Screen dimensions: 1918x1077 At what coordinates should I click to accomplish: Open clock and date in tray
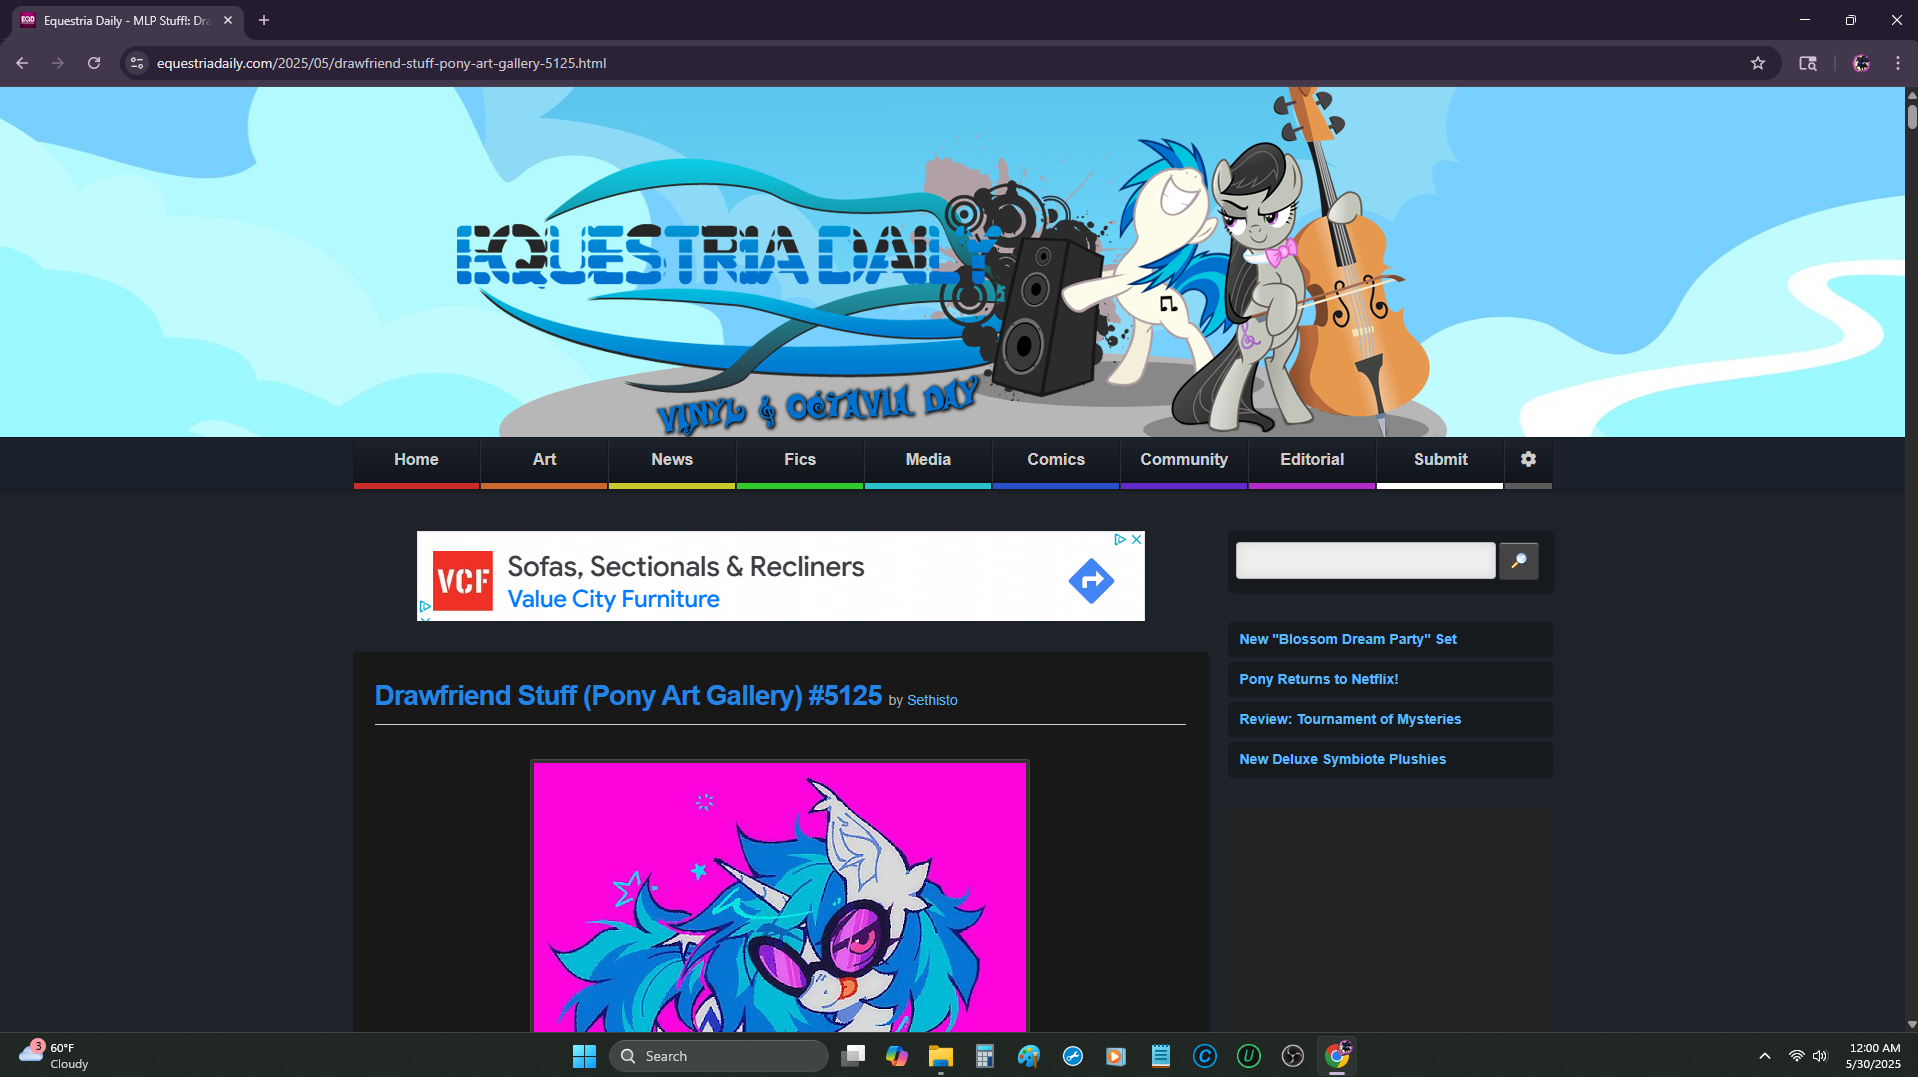1873,1056
